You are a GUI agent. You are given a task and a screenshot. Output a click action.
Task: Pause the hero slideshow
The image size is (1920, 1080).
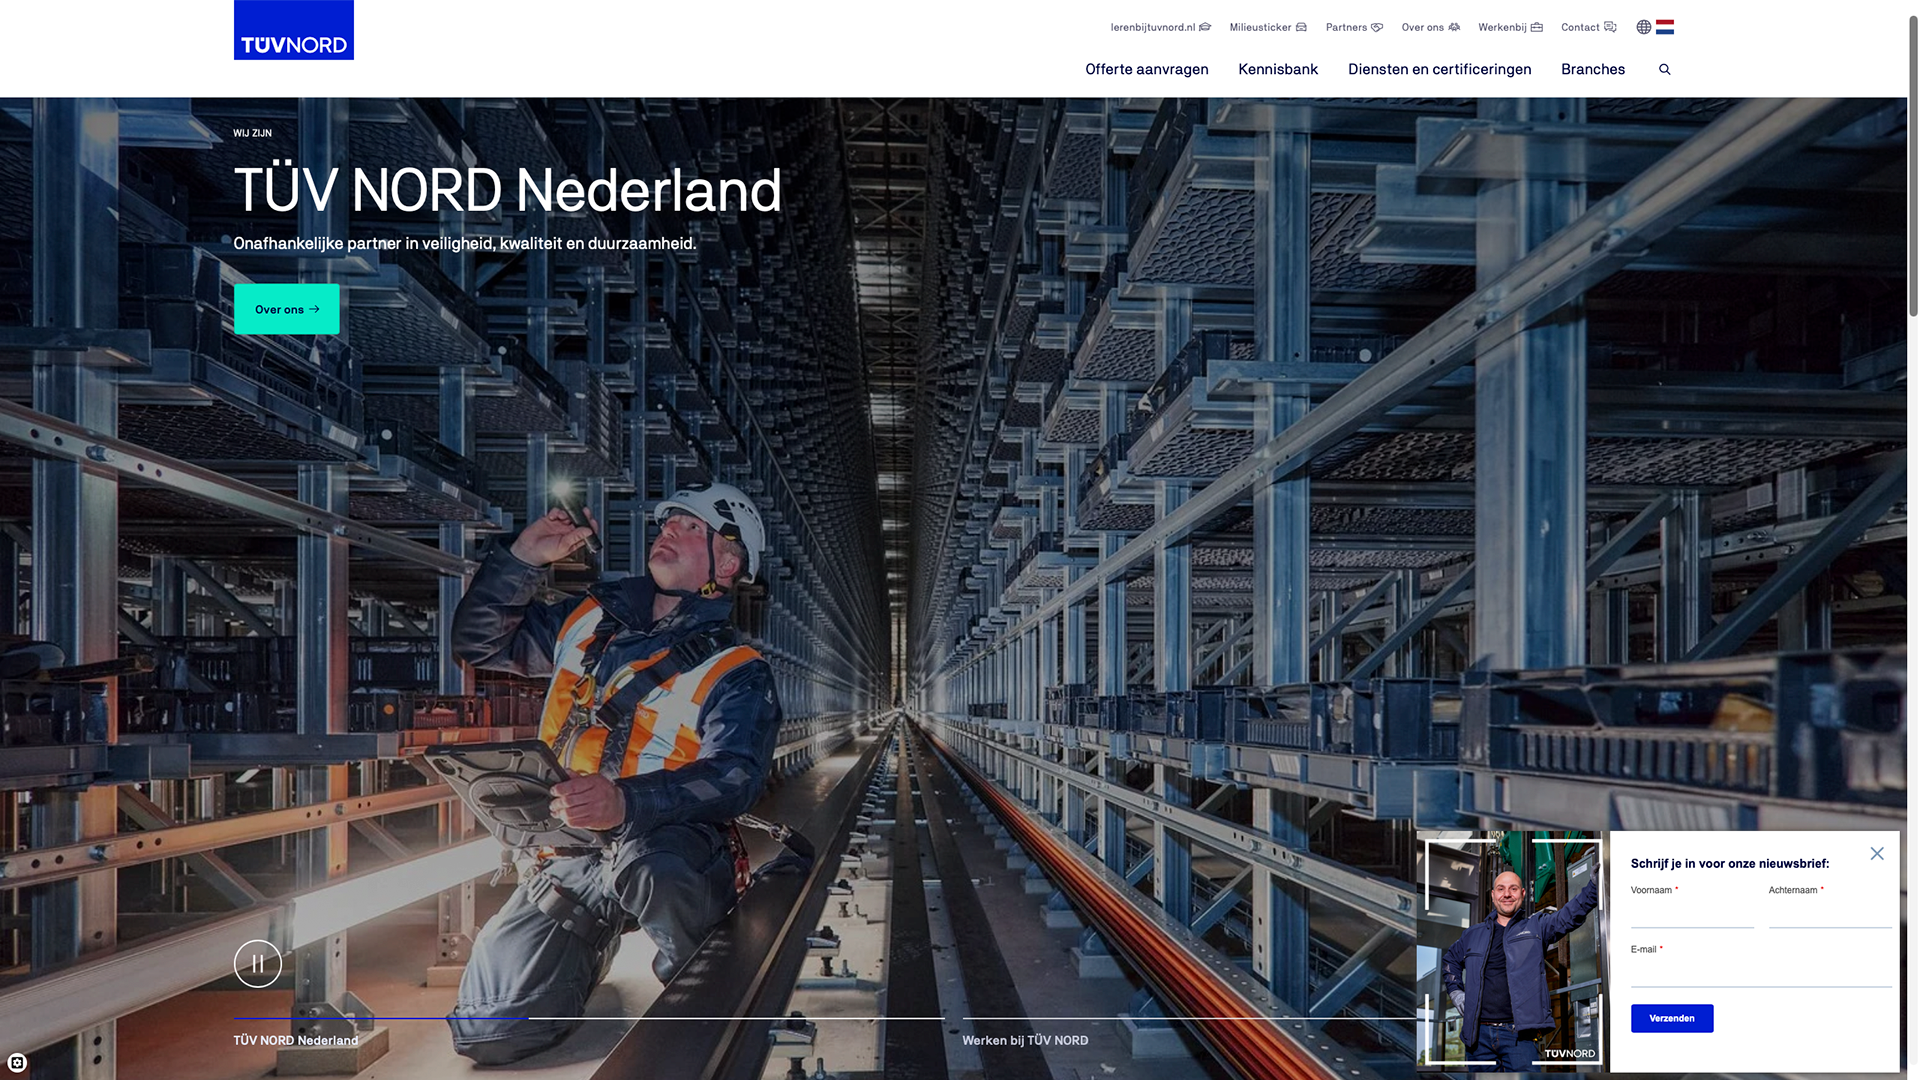click(x=257, y=964)
